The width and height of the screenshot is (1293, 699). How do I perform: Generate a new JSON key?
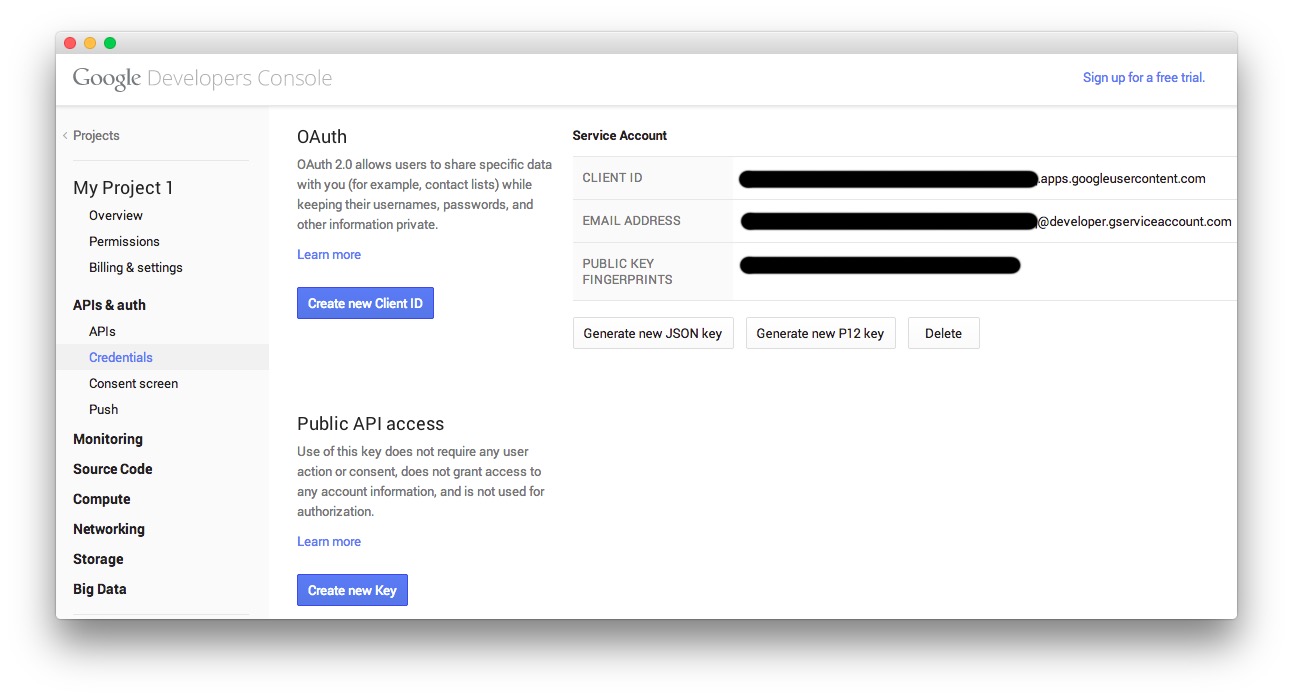653,333
